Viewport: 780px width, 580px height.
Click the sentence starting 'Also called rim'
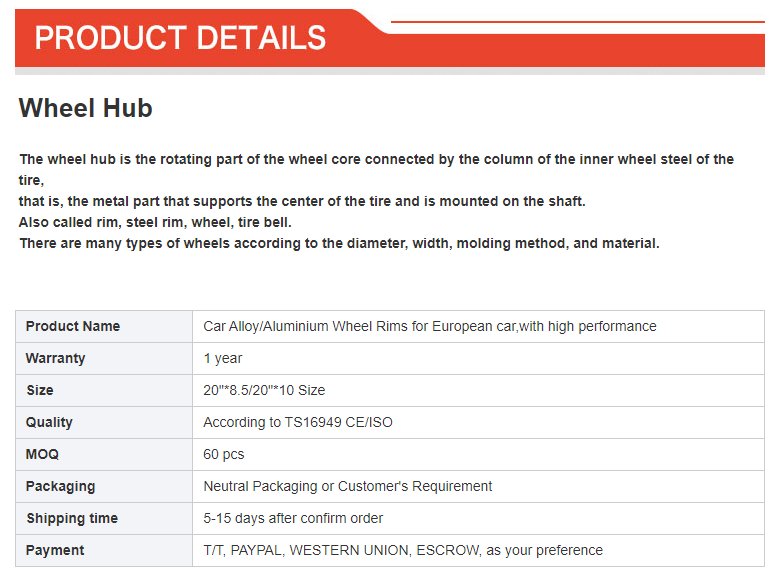[x=155, y=222]
